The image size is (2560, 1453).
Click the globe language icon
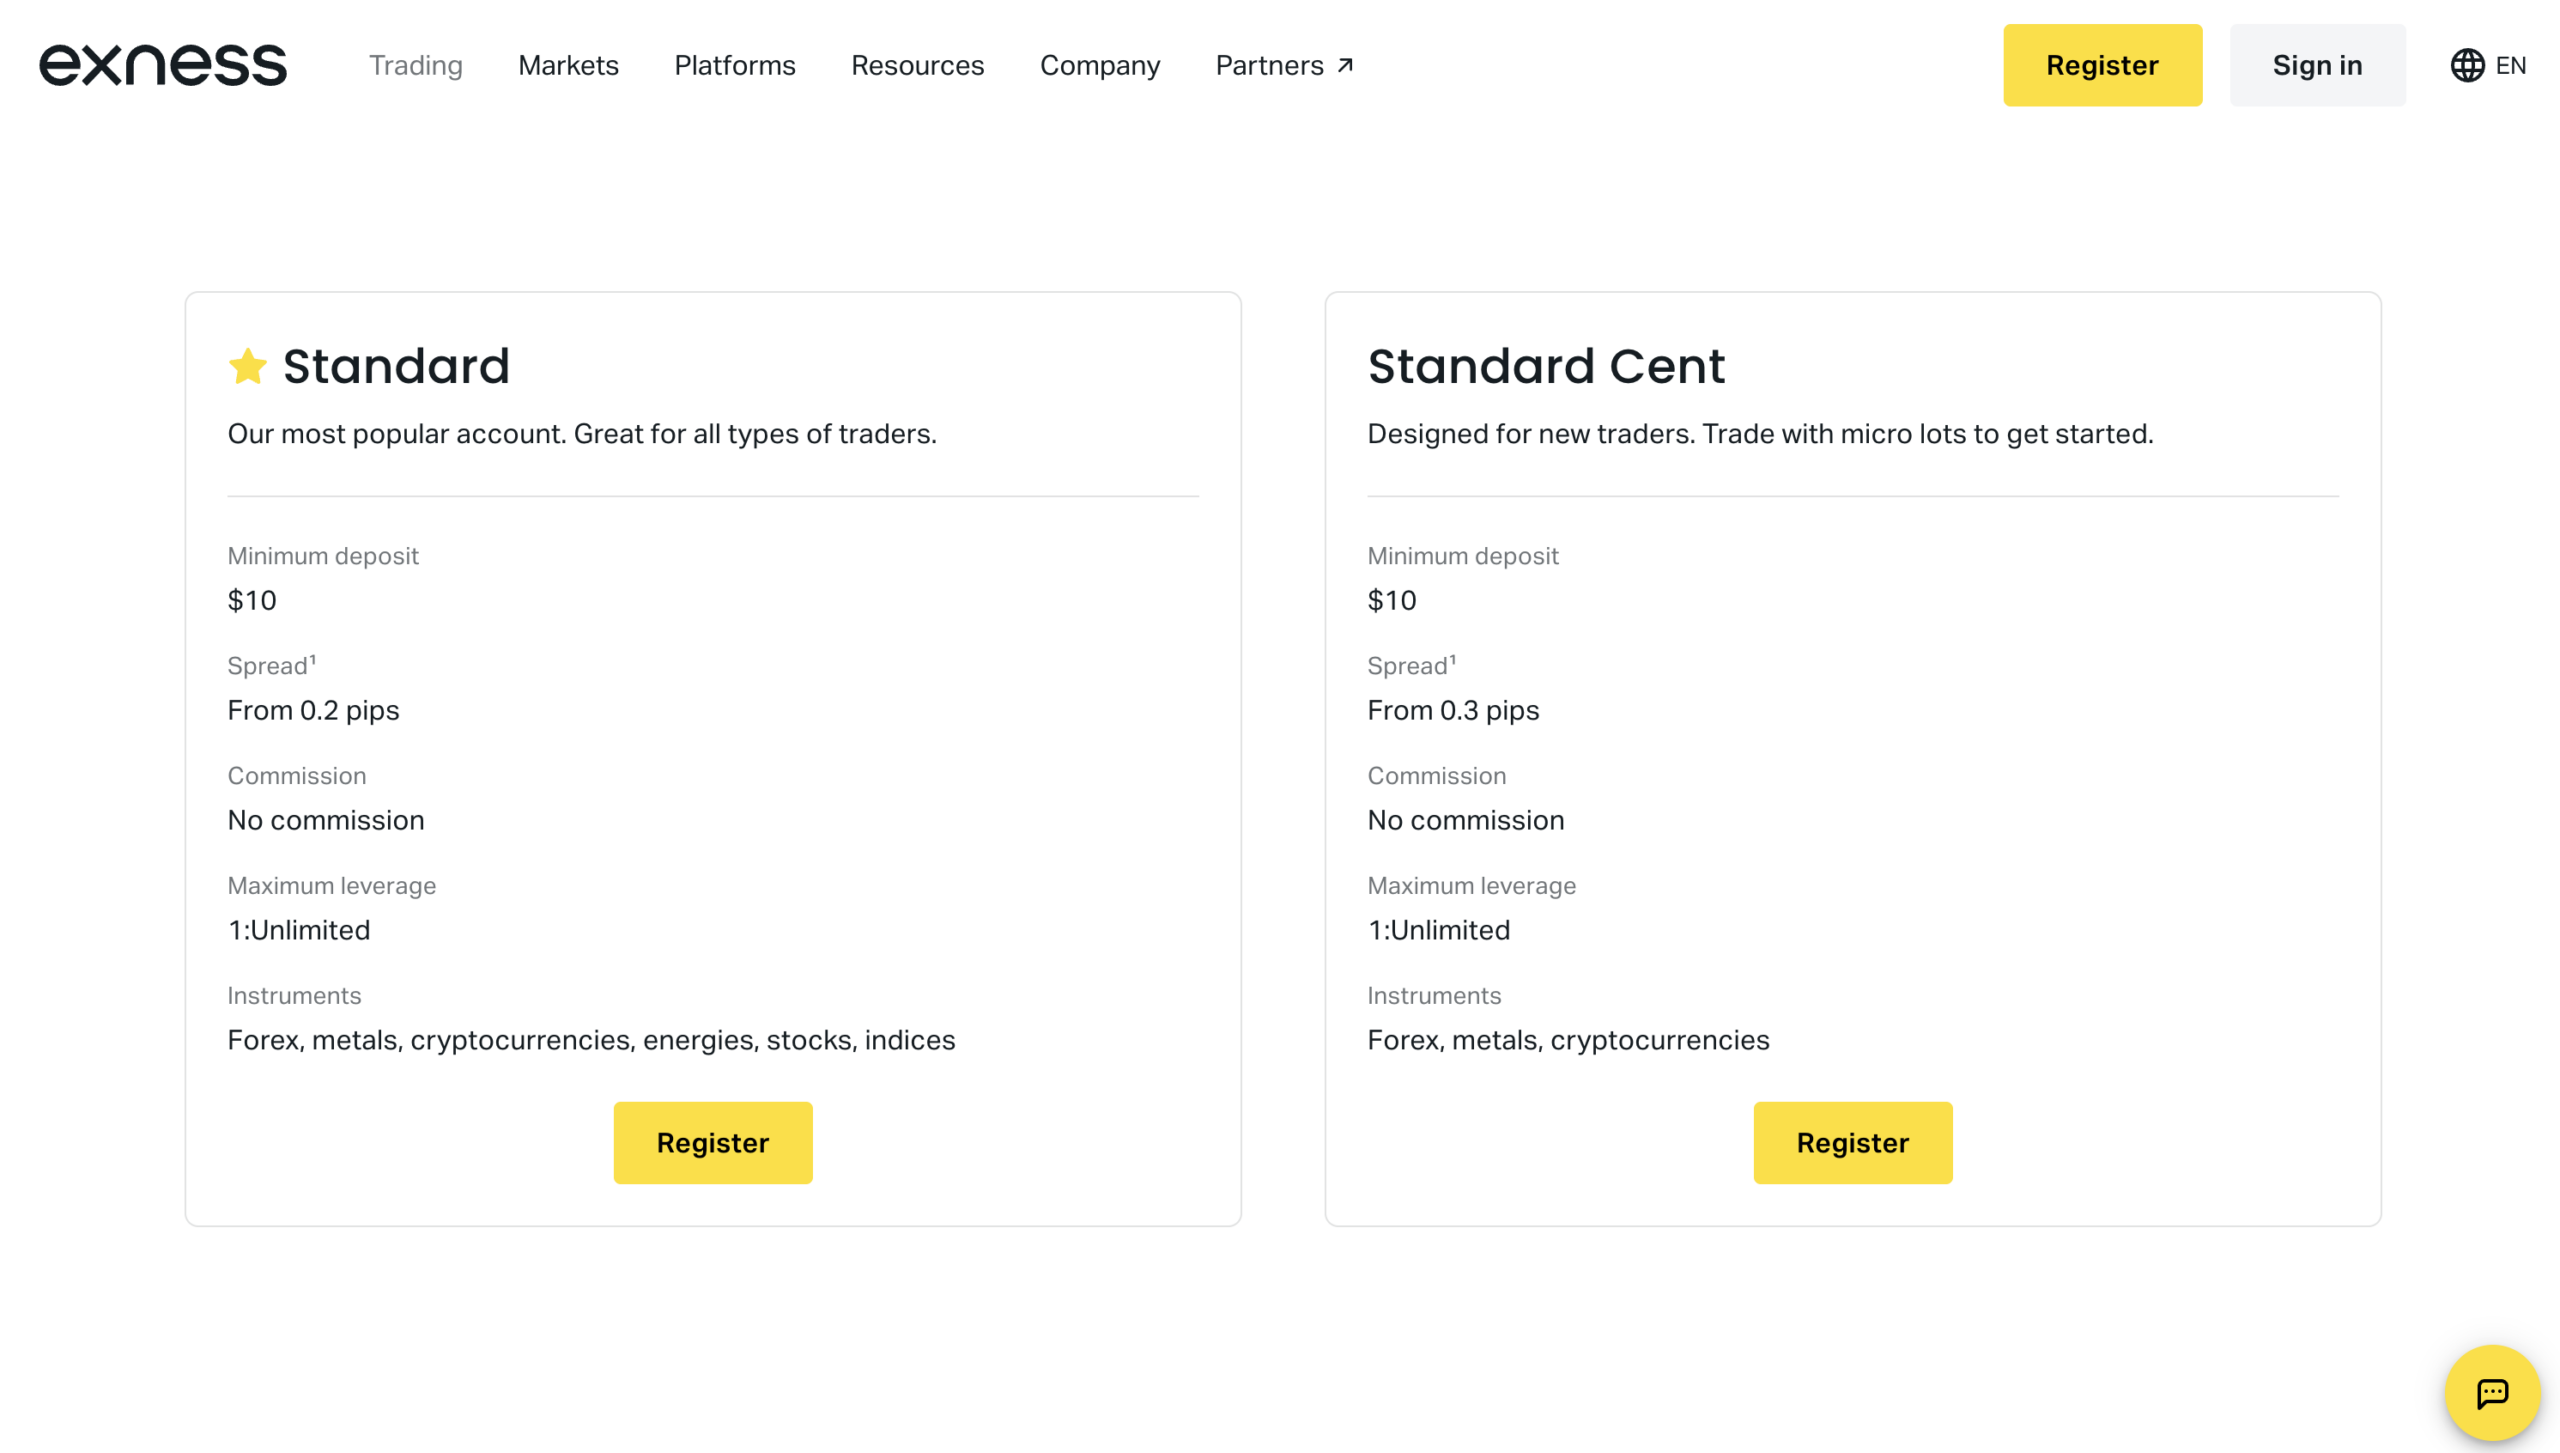(x=2467, y=65)
